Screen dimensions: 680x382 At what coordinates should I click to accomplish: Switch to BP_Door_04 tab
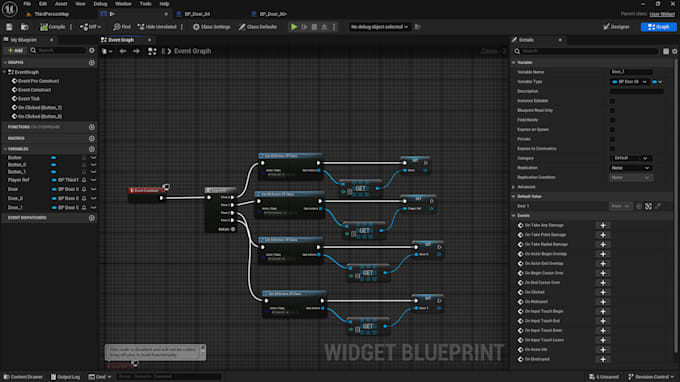[x=197, y=14]
